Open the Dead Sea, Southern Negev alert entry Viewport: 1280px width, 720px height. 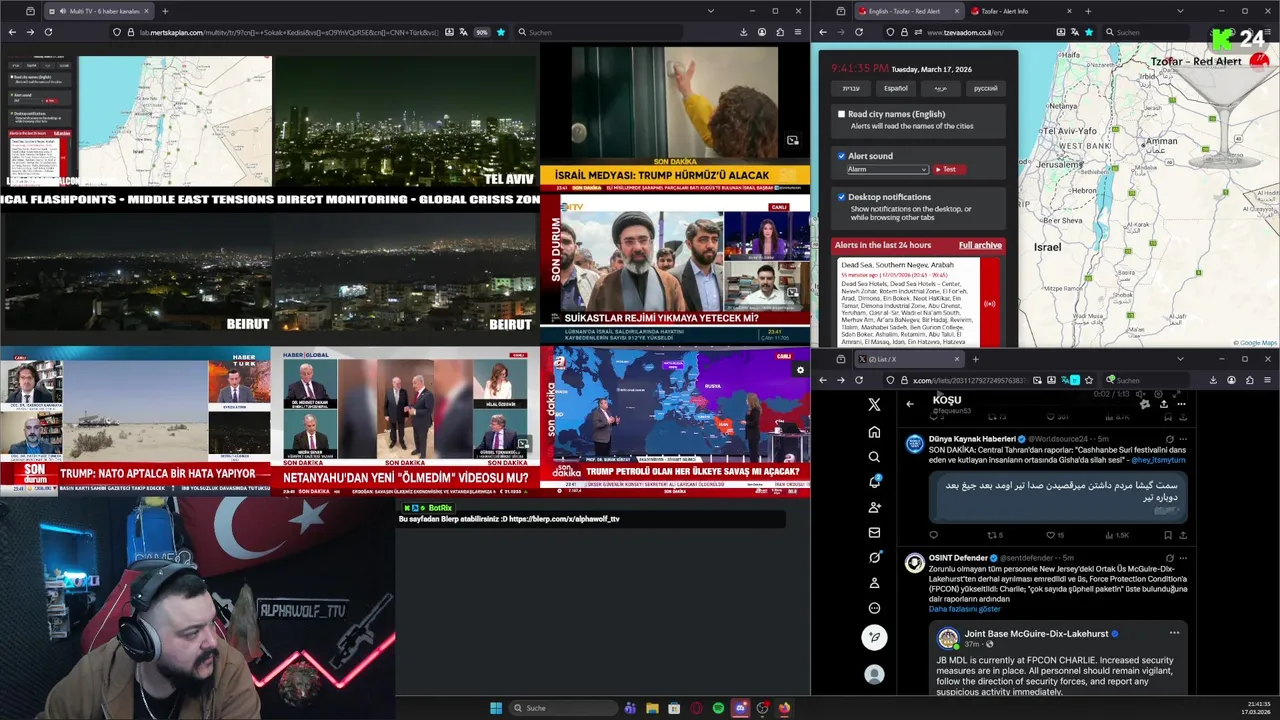click(x=909, y=303)
